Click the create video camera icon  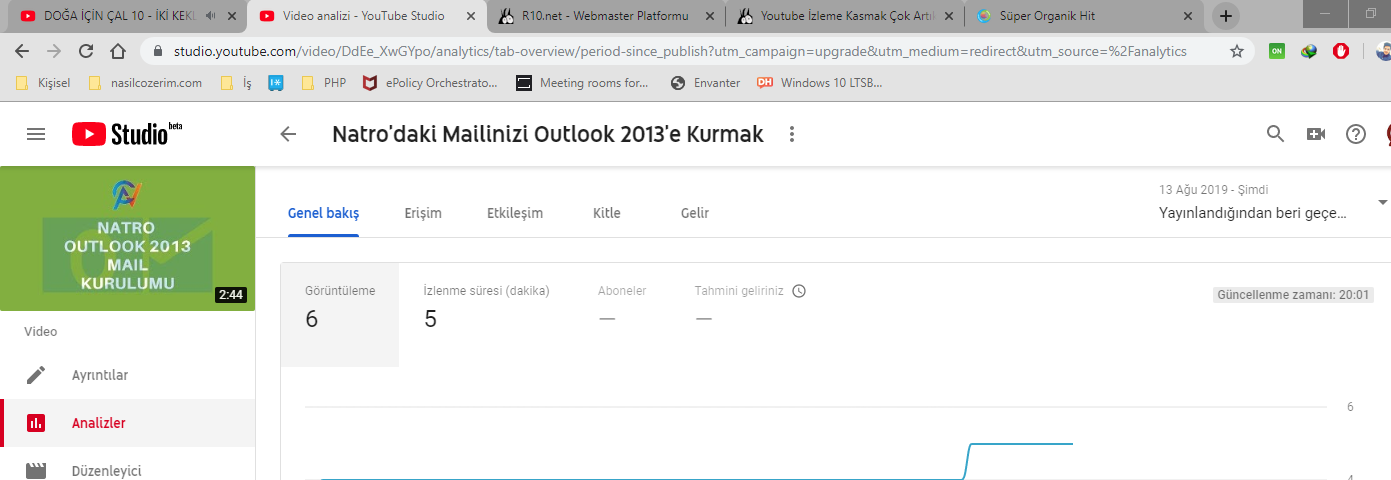point(1316,134)
